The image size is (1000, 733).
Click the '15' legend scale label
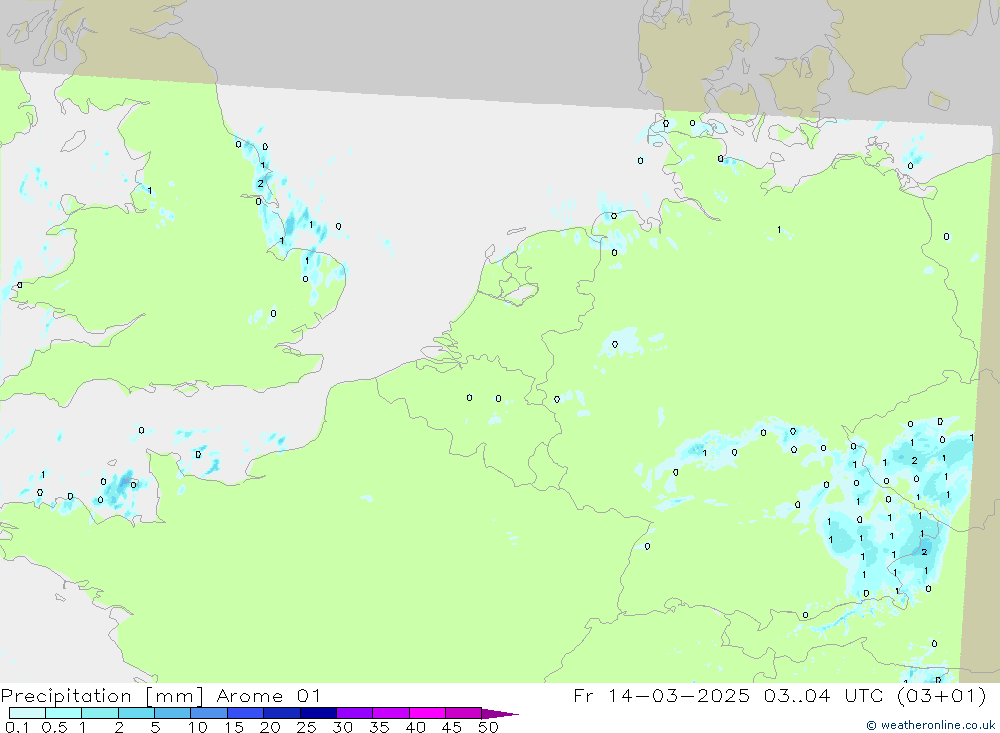click(x=234, y=727)
